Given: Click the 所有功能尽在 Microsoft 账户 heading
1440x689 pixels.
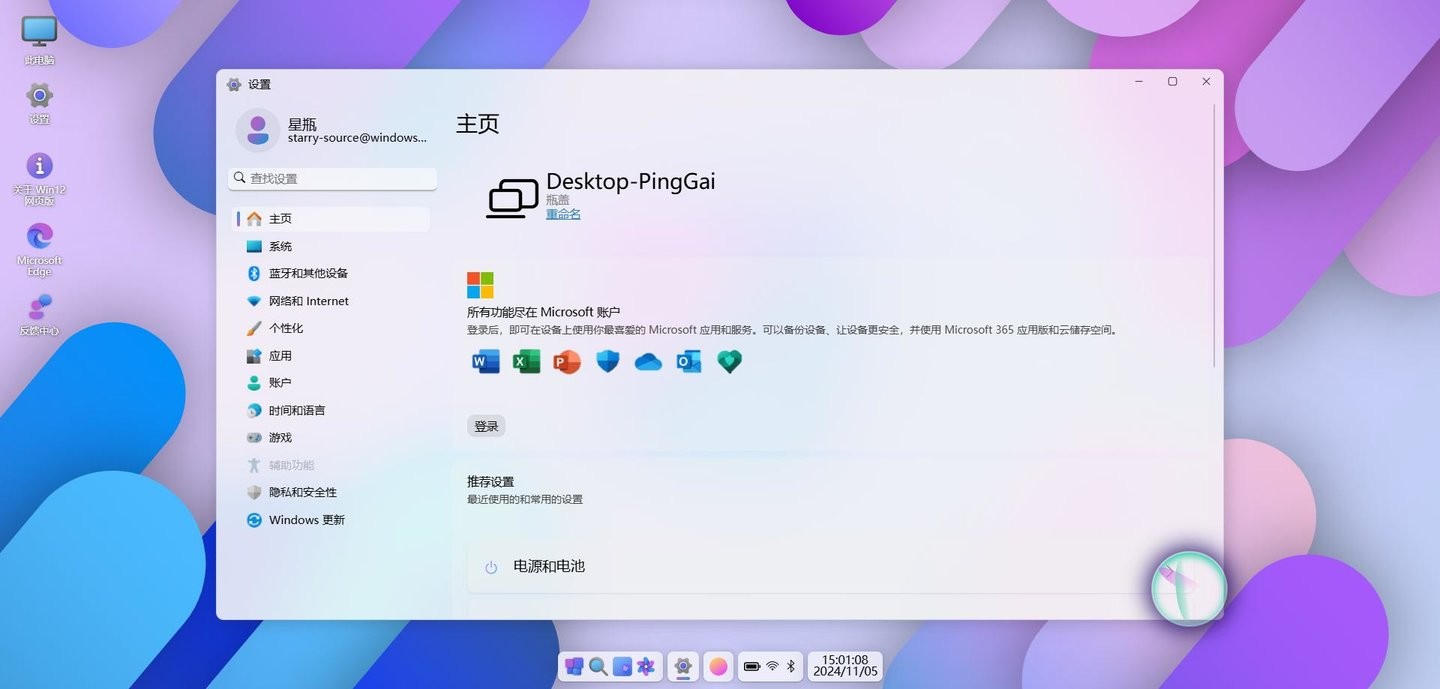Looking at the screenshot, I should point(544,312).
